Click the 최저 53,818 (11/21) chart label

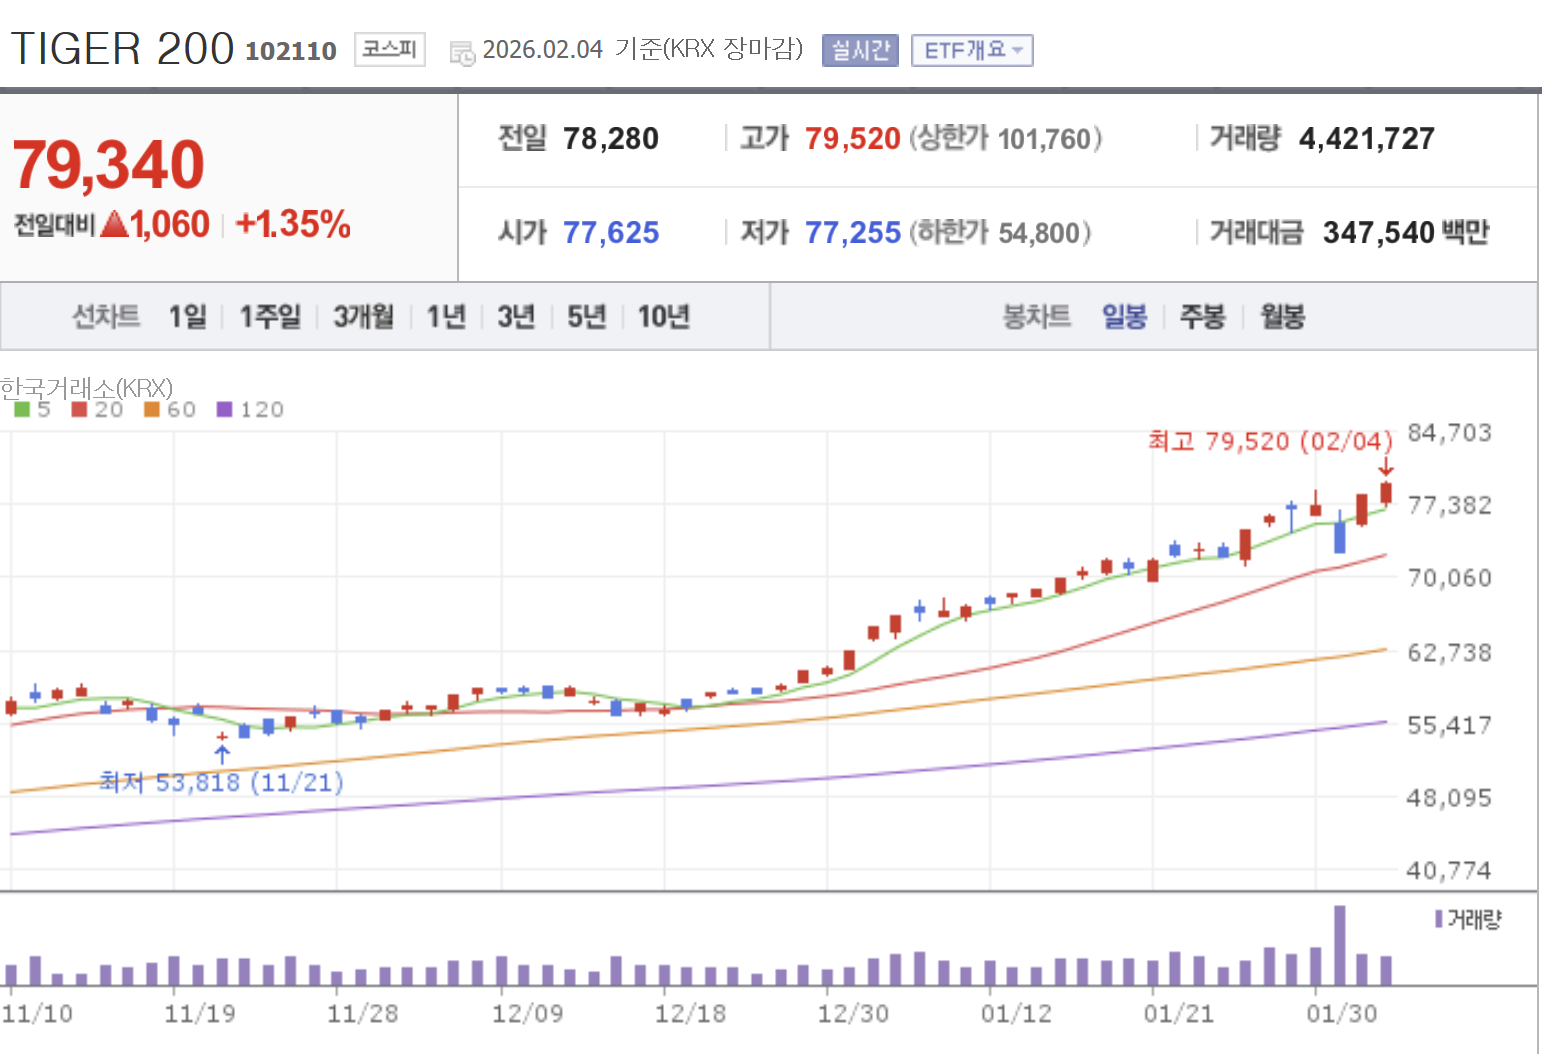(221, 782)
